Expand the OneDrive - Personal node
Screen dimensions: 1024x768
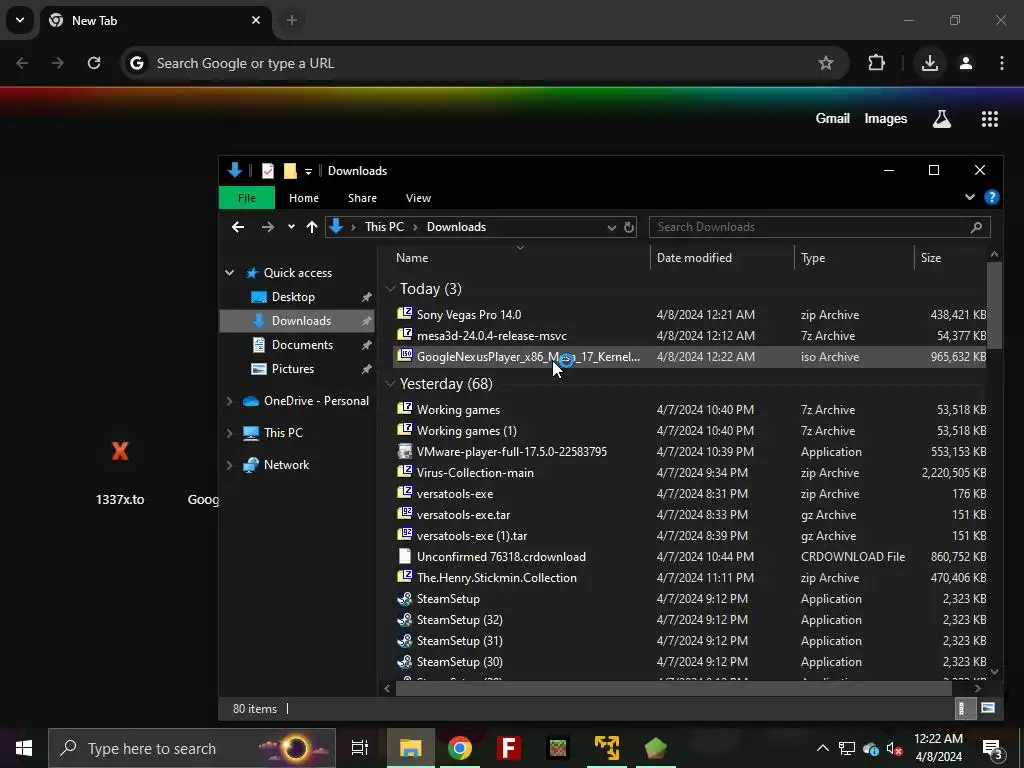[x=230, y=401]
